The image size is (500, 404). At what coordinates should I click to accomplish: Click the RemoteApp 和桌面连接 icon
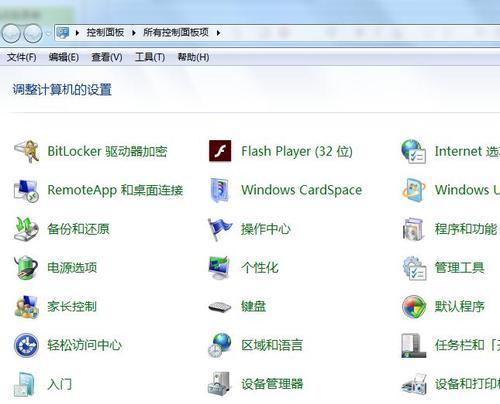26,190
